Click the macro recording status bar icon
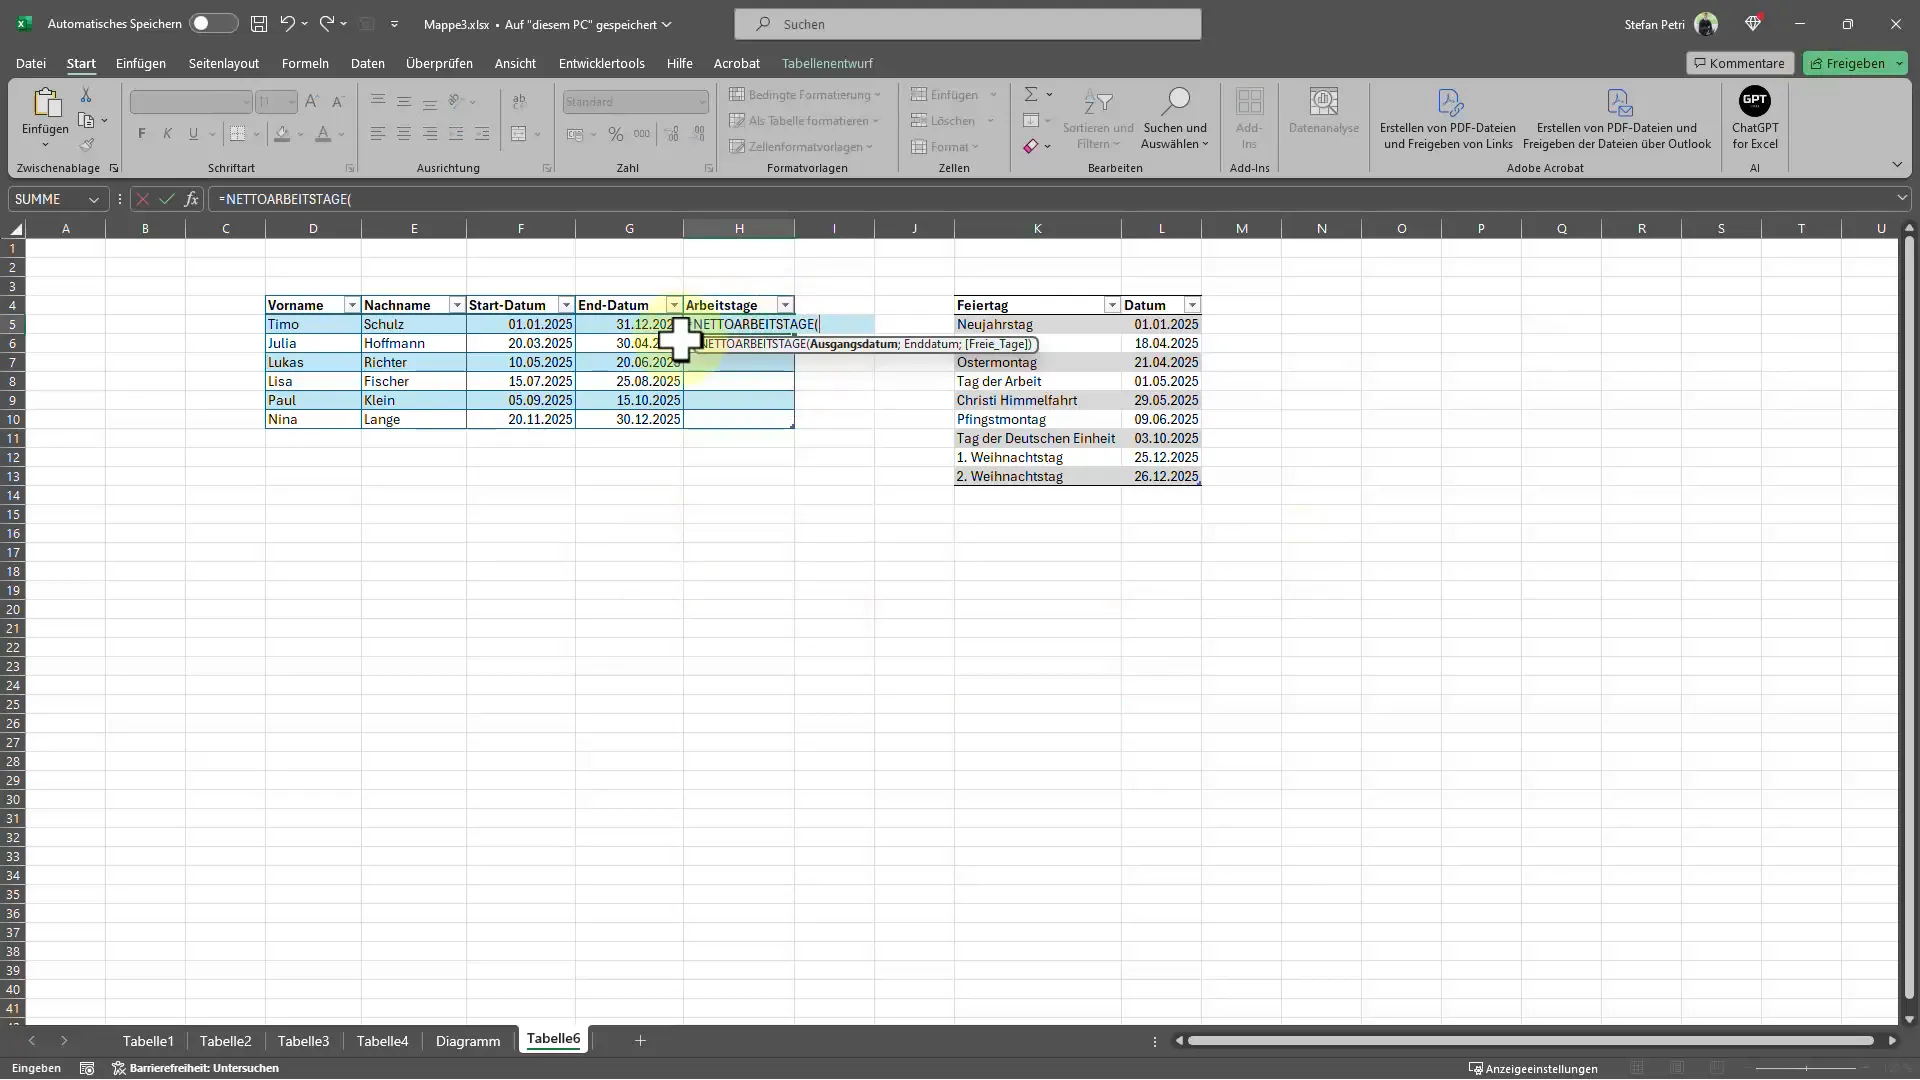This screenshot has height=1080, width=1920. point(87,1069)
